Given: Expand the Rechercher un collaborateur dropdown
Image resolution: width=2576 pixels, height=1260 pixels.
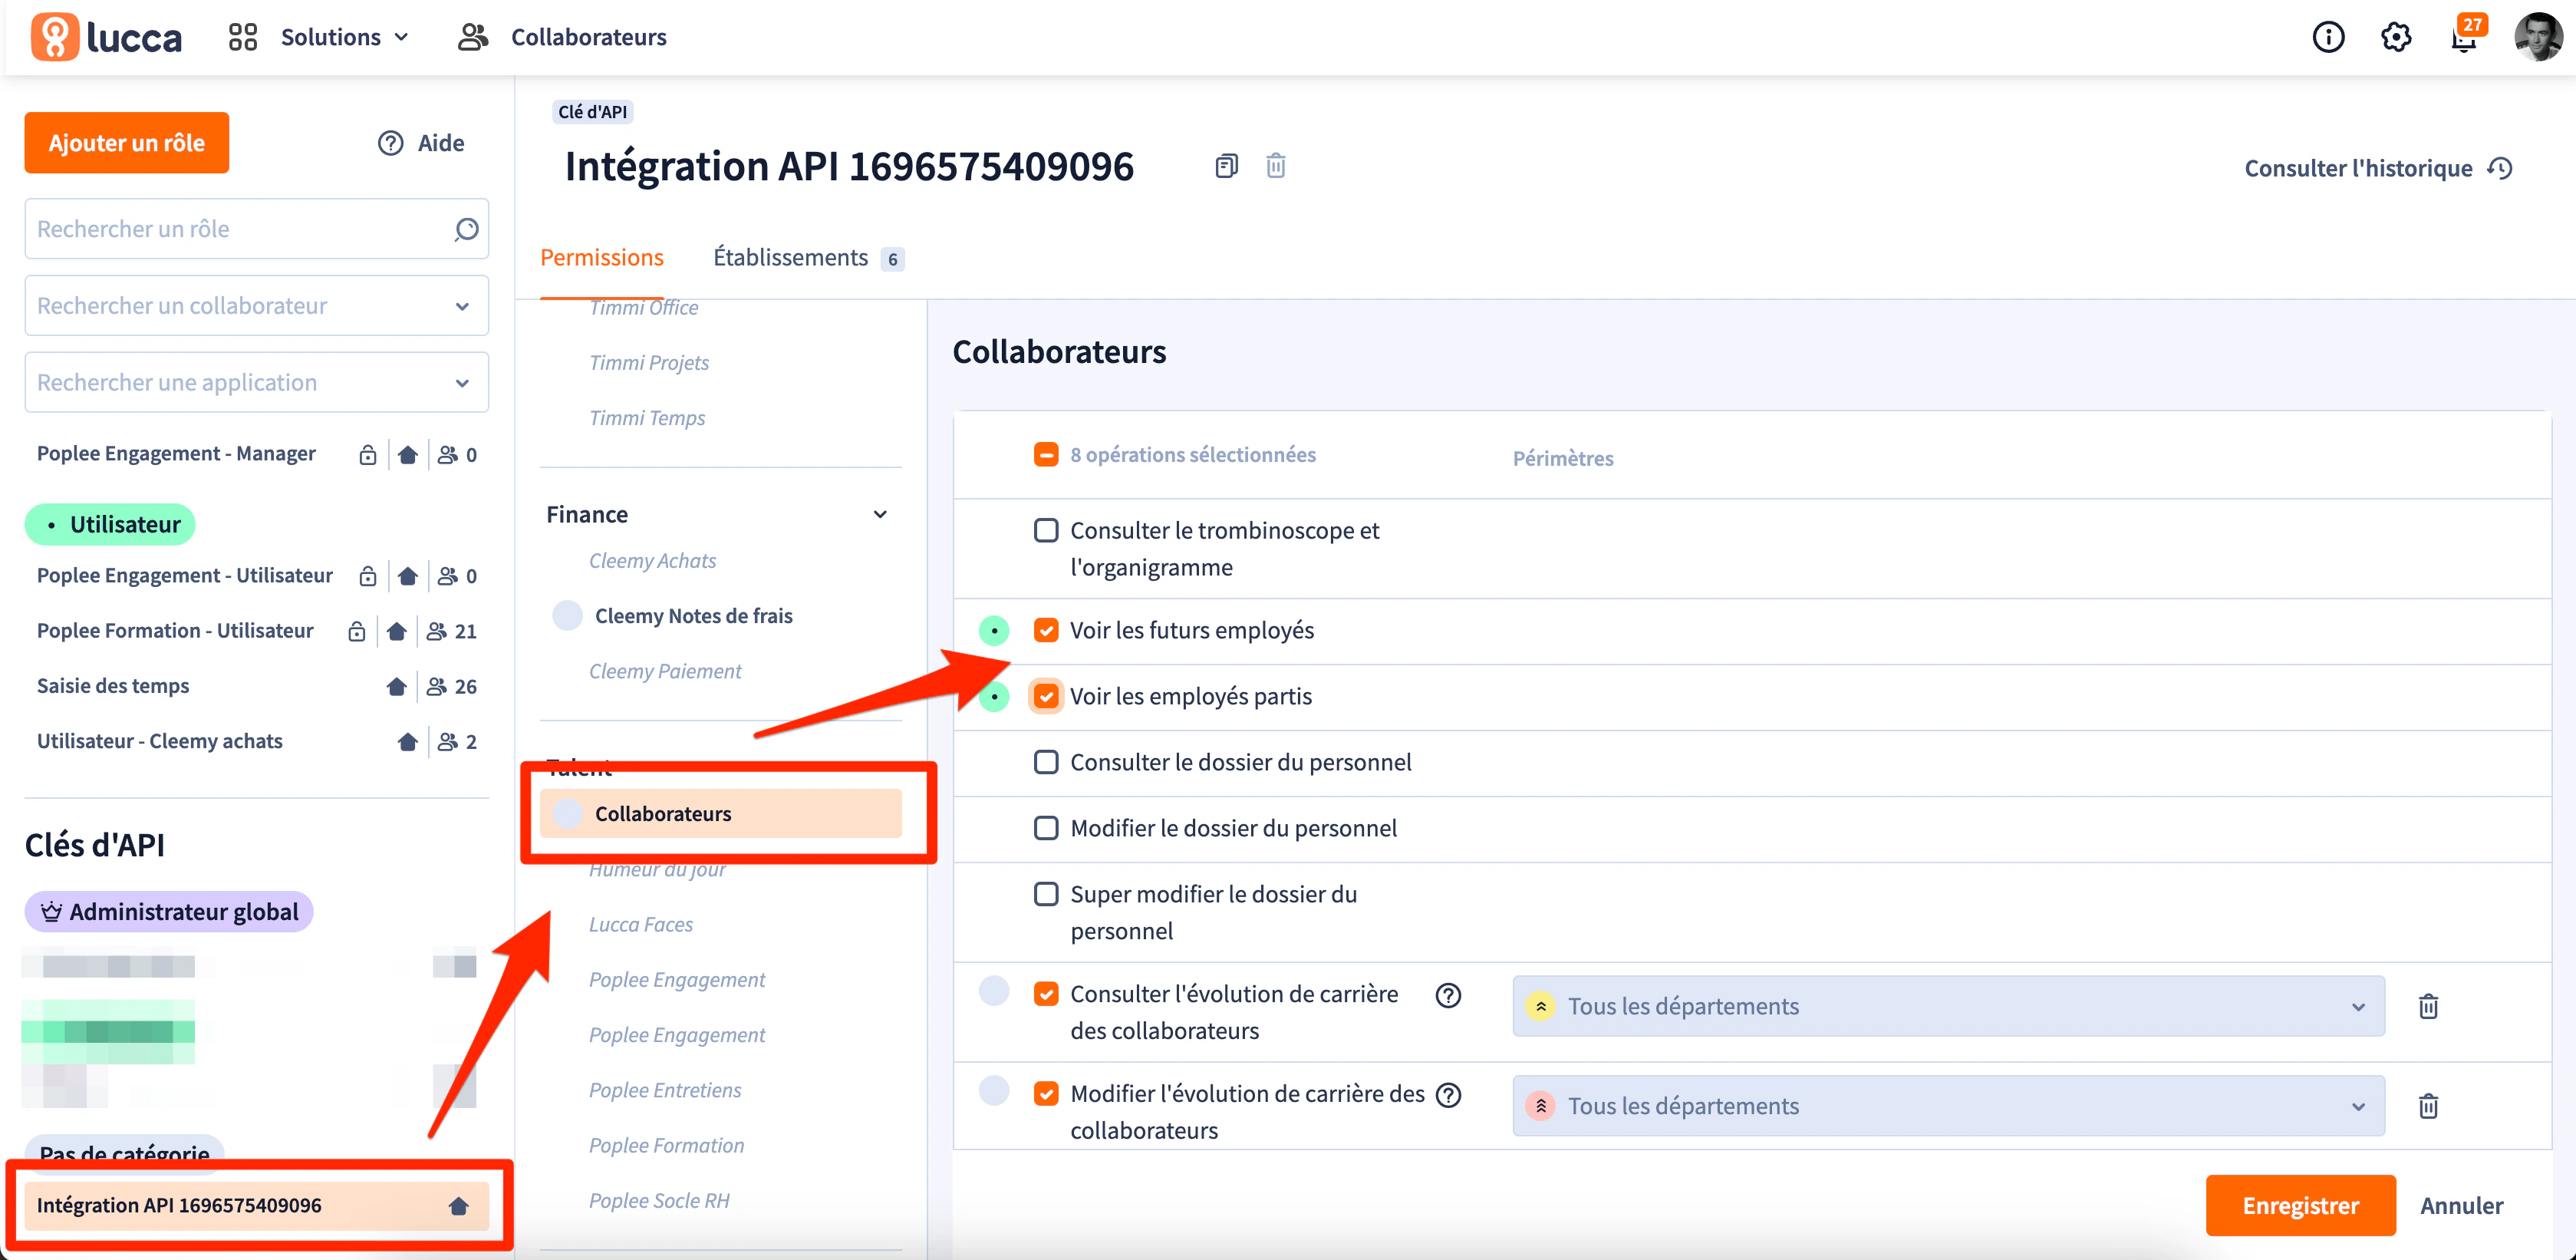Looking at the screenshot, I should pyautogui.click(x=462, y=306).
